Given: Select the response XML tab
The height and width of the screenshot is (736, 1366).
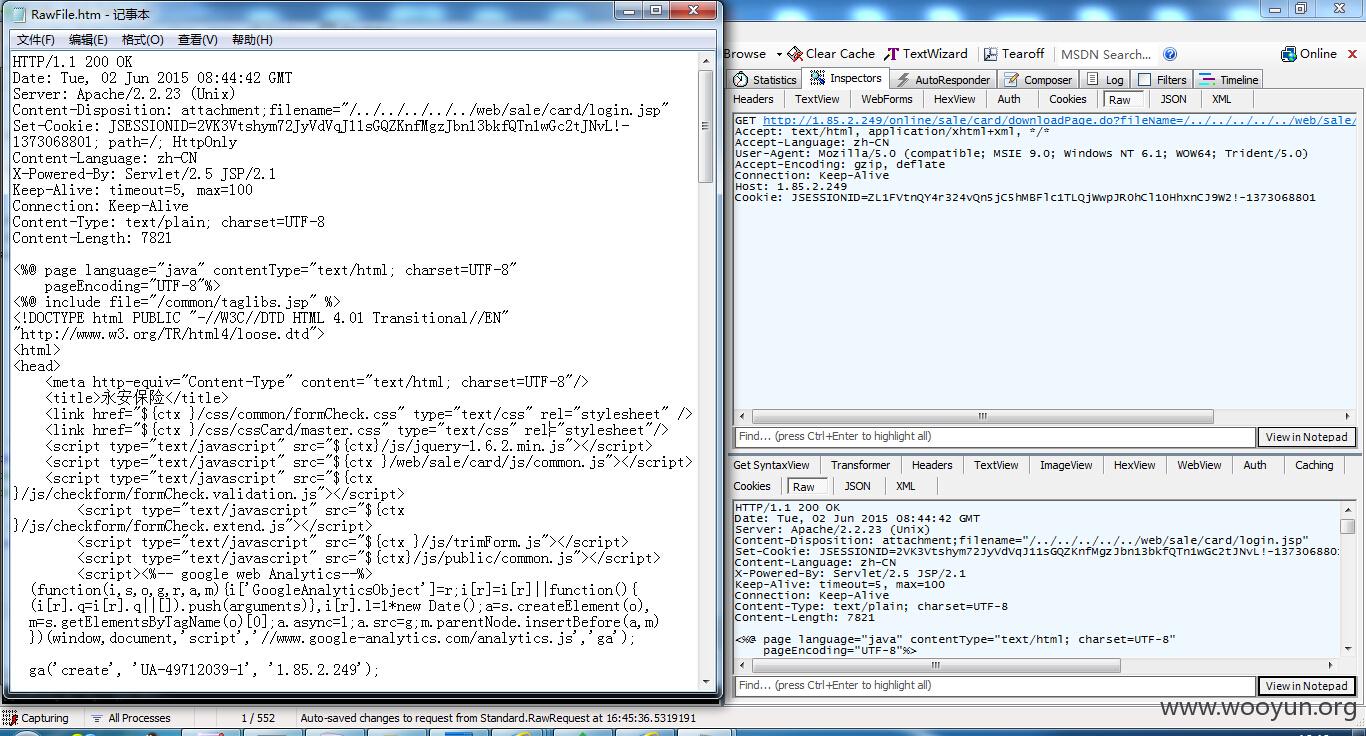Looking at the screenshot, I should click(905, 486).
